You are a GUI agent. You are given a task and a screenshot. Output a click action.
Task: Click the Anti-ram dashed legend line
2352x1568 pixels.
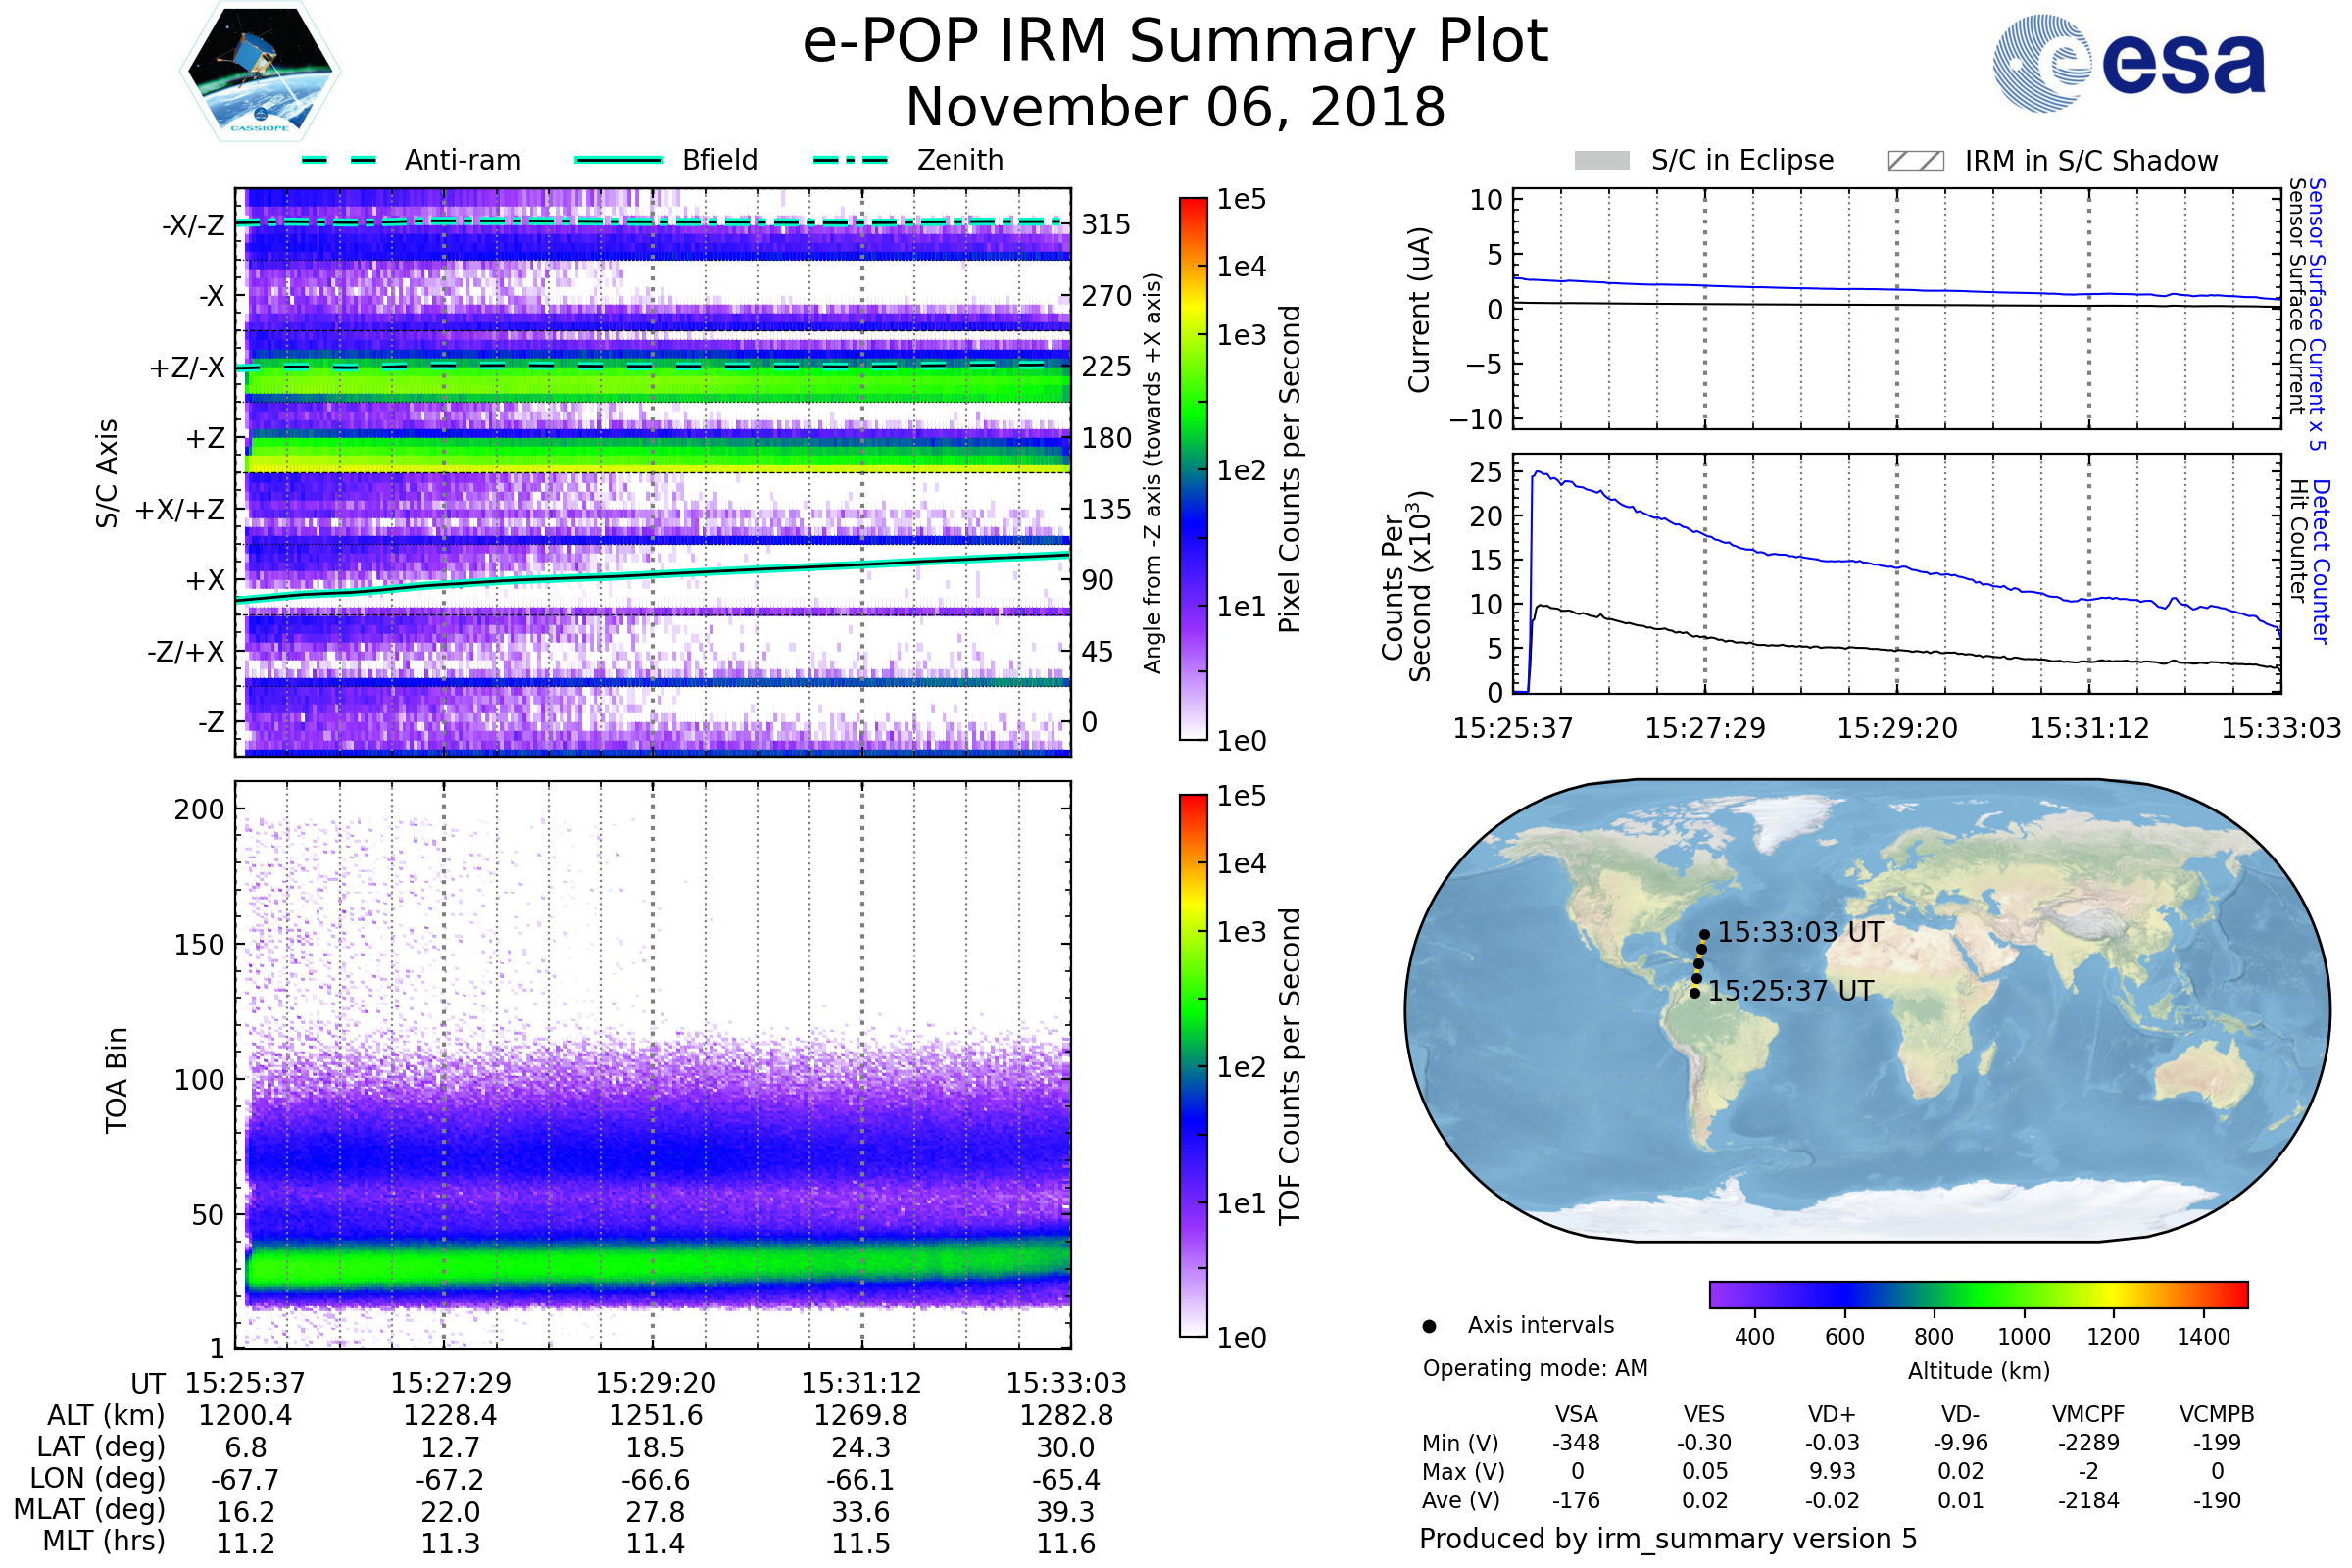pos(339,160)
